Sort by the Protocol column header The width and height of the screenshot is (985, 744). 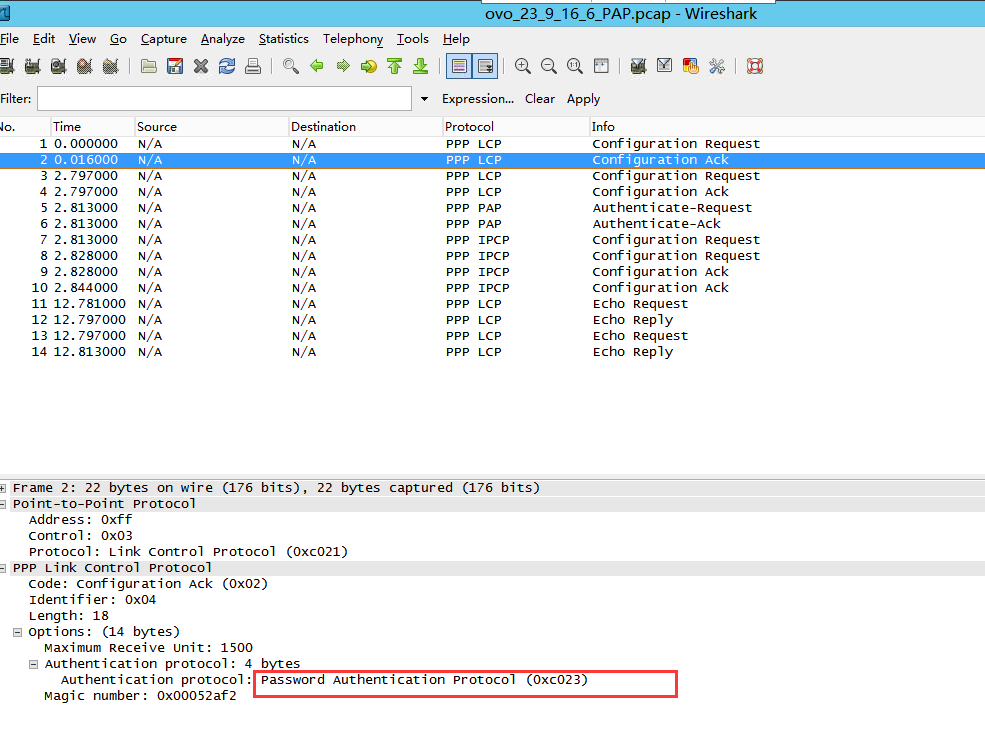(x=516, y=126)
